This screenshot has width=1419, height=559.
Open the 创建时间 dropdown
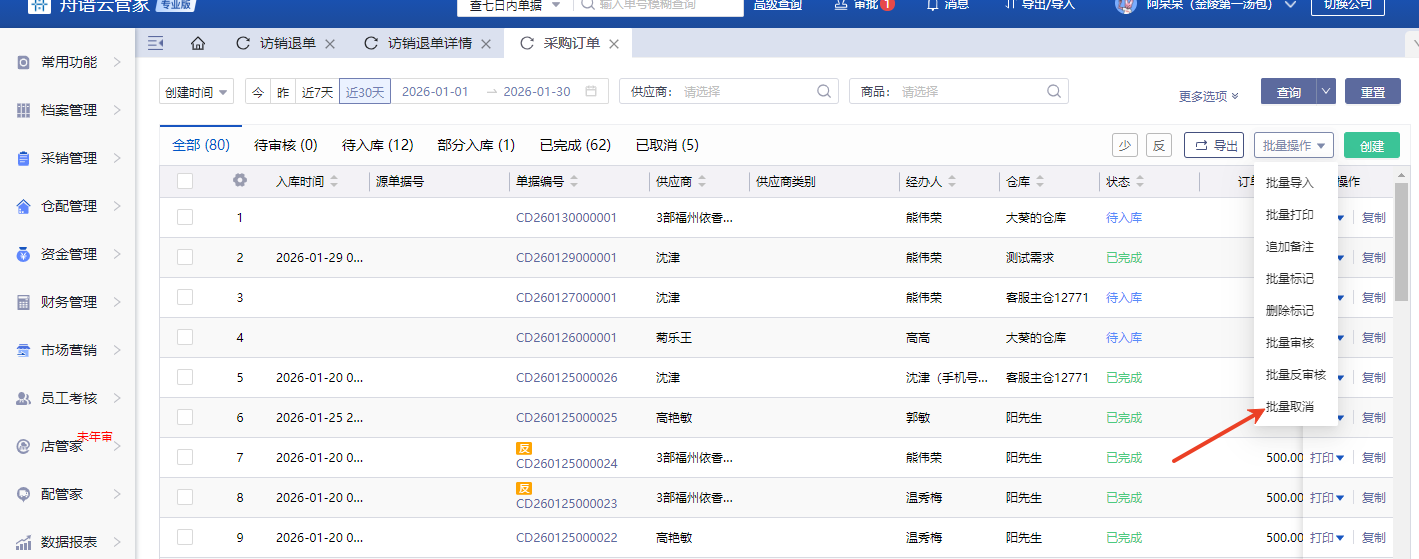click(x=197, y=92)
